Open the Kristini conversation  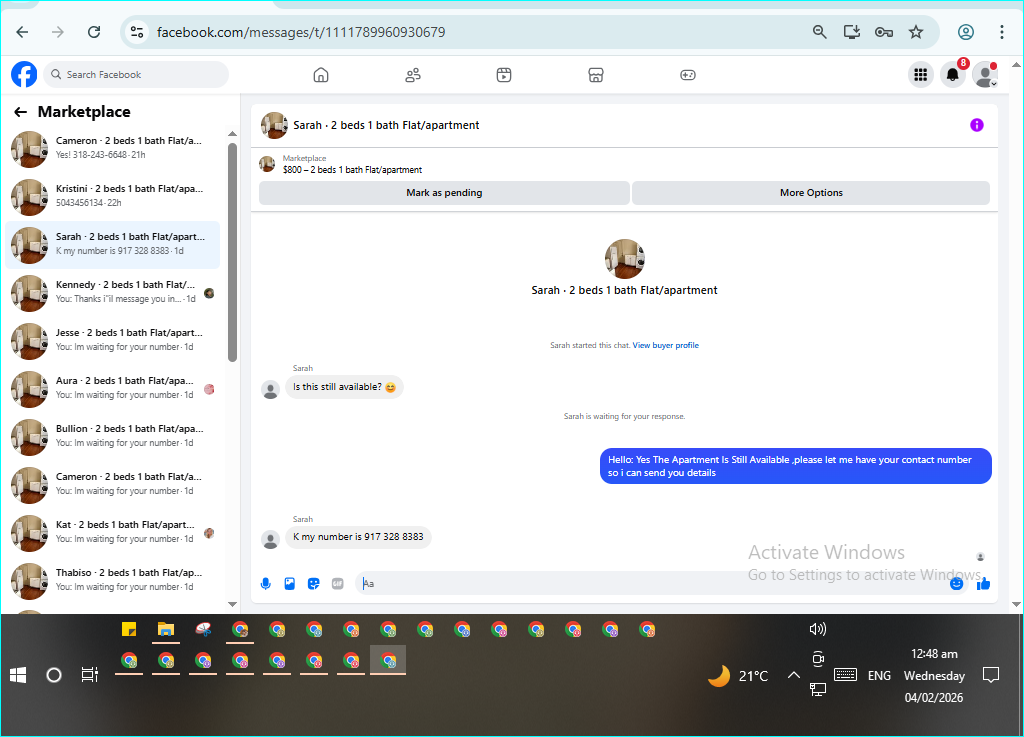[112, 196]
